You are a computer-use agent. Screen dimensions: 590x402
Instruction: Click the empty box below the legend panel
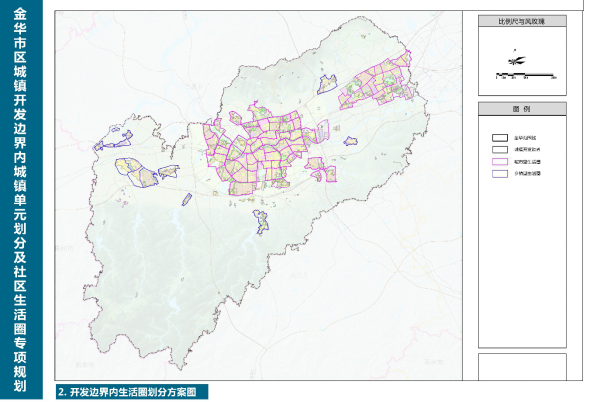coord(522,367)
